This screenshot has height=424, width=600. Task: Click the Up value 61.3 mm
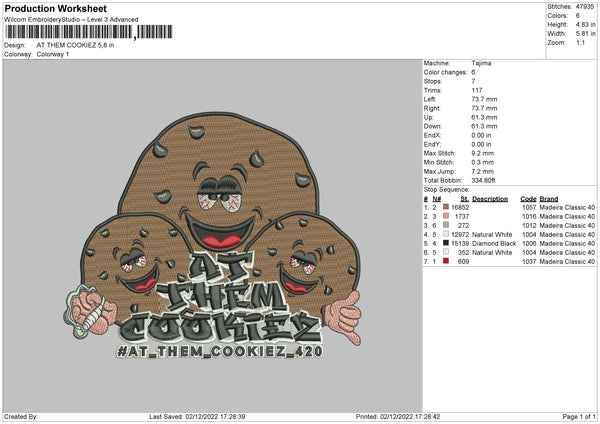pyautogui.click(x=484, y=117)
